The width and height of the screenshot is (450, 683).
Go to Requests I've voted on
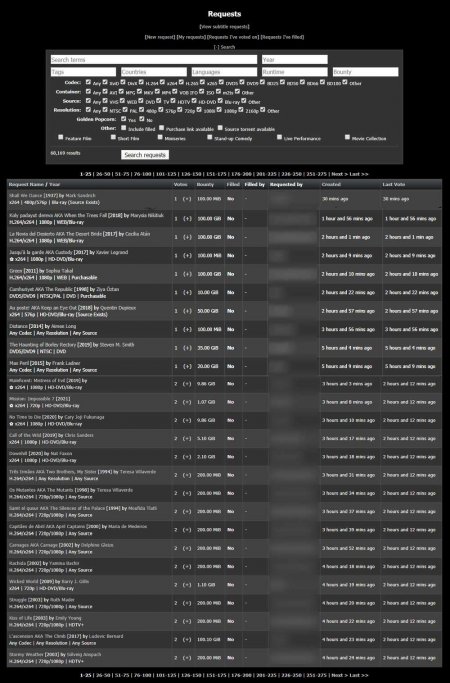[233, 37]
